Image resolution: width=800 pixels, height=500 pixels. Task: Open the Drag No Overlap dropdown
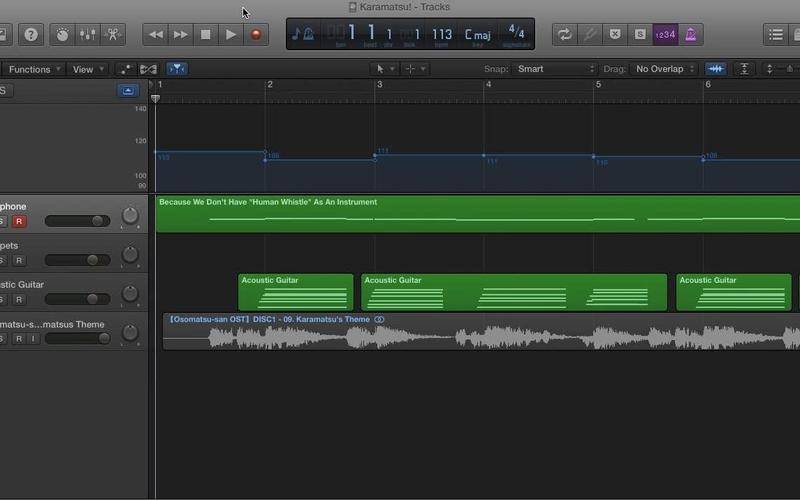coord(665,69)
